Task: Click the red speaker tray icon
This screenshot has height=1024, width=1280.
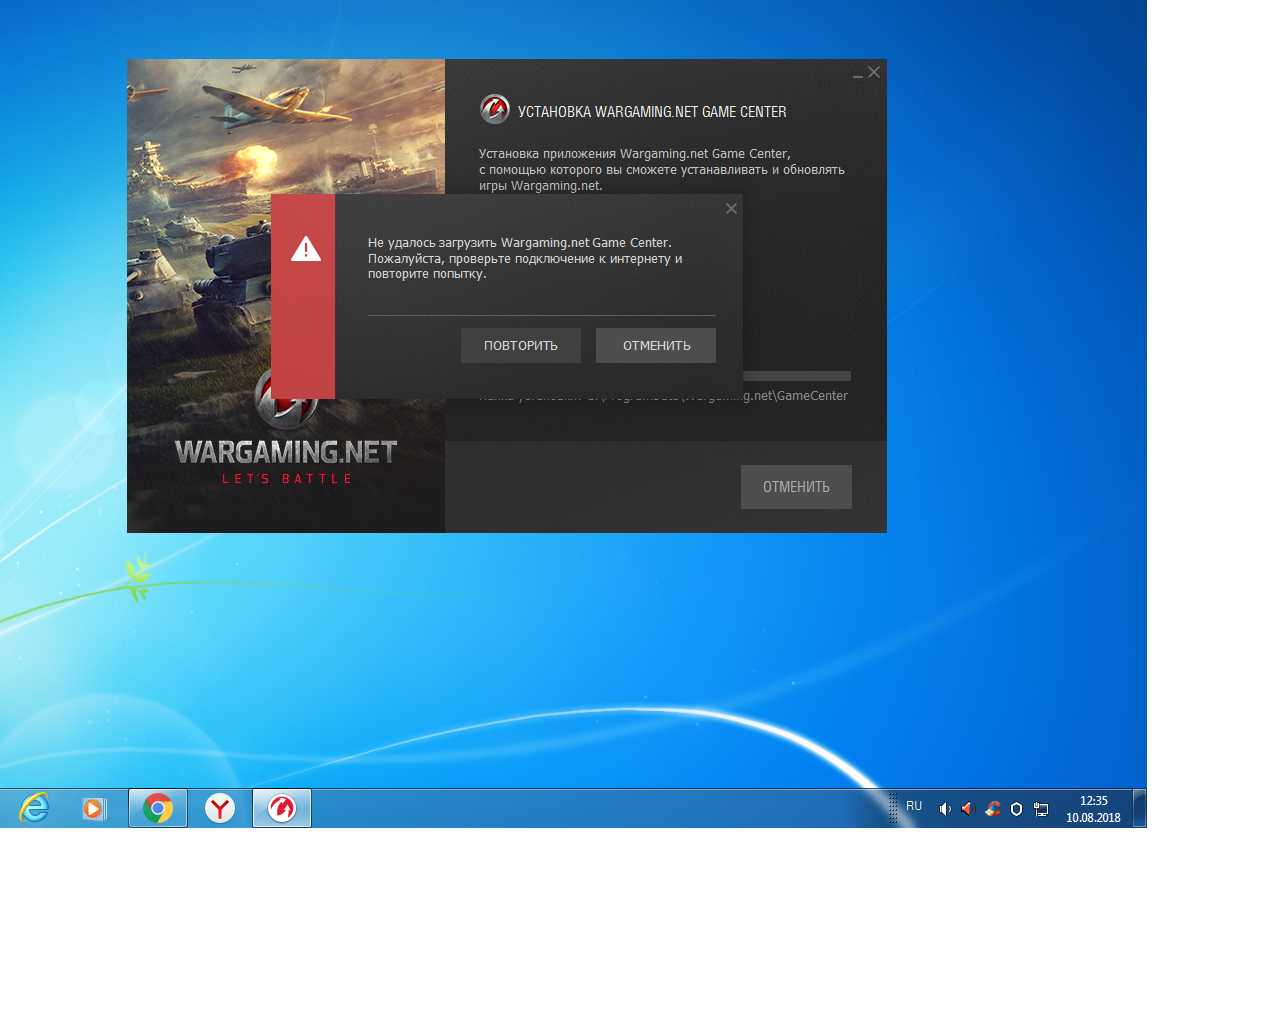Action: click(967, 809)
